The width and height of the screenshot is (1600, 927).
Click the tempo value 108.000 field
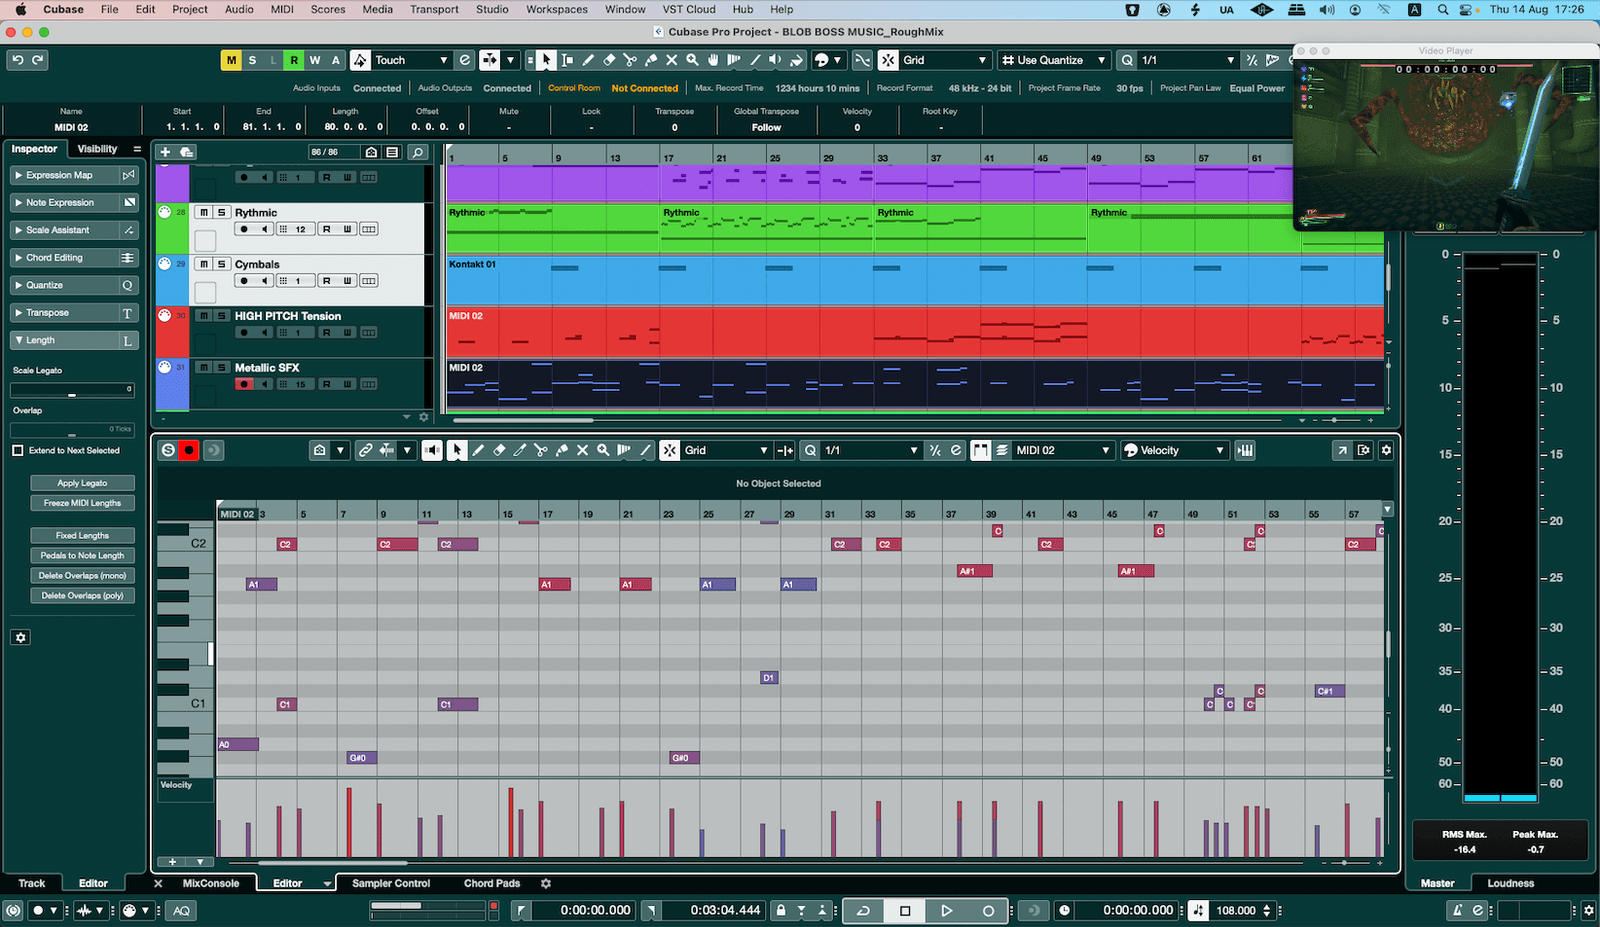point(1236,910)
